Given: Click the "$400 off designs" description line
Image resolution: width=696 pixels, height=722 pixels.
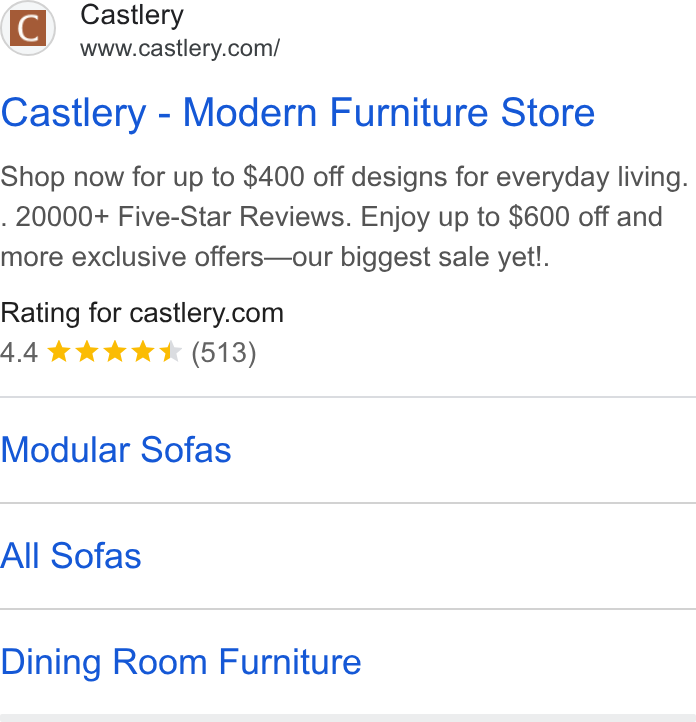Looking at the screenshot, I should pyautogui.click(x=344, y=177).
